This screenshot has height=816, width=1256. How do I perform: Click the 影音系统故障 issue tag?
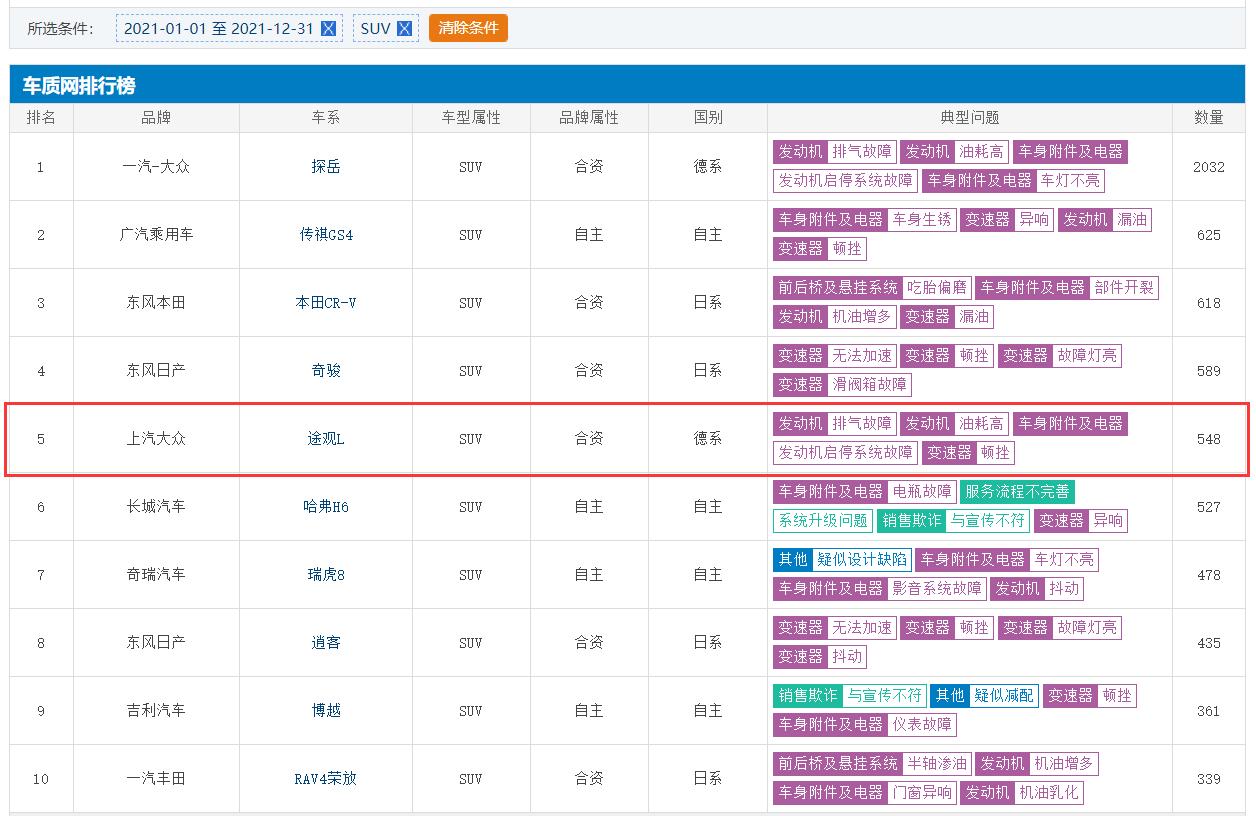(x=937, y=589)
